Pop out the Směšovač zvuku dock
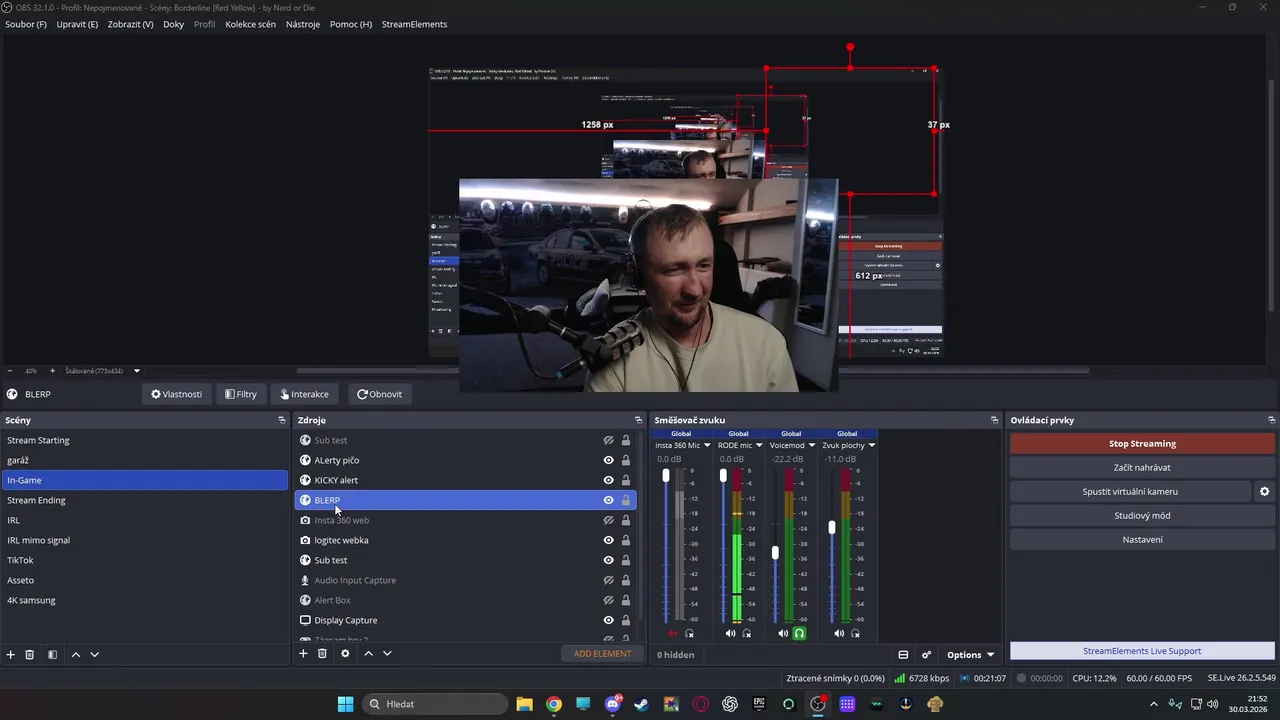 tap(994, 420)
